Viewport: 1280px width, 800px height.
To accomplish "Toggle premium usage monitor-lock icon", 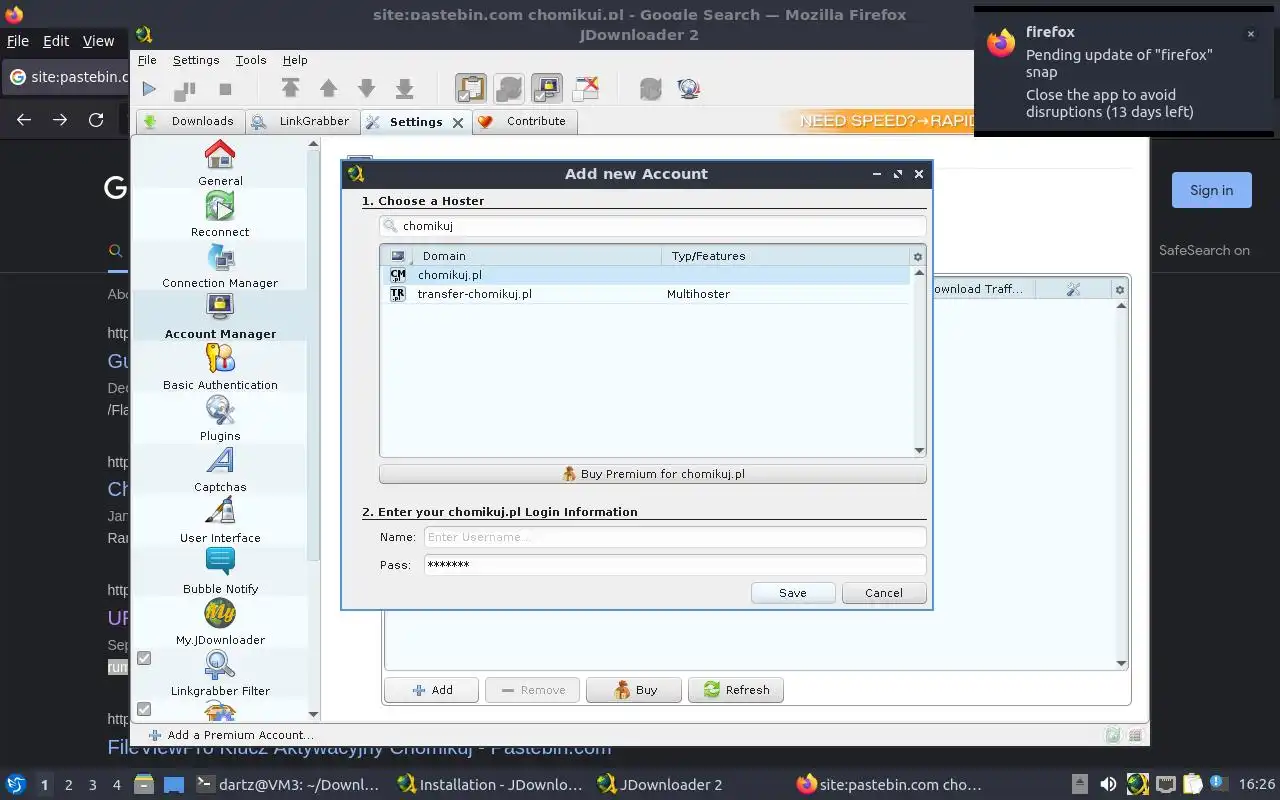I will click(x=547, y=89).
